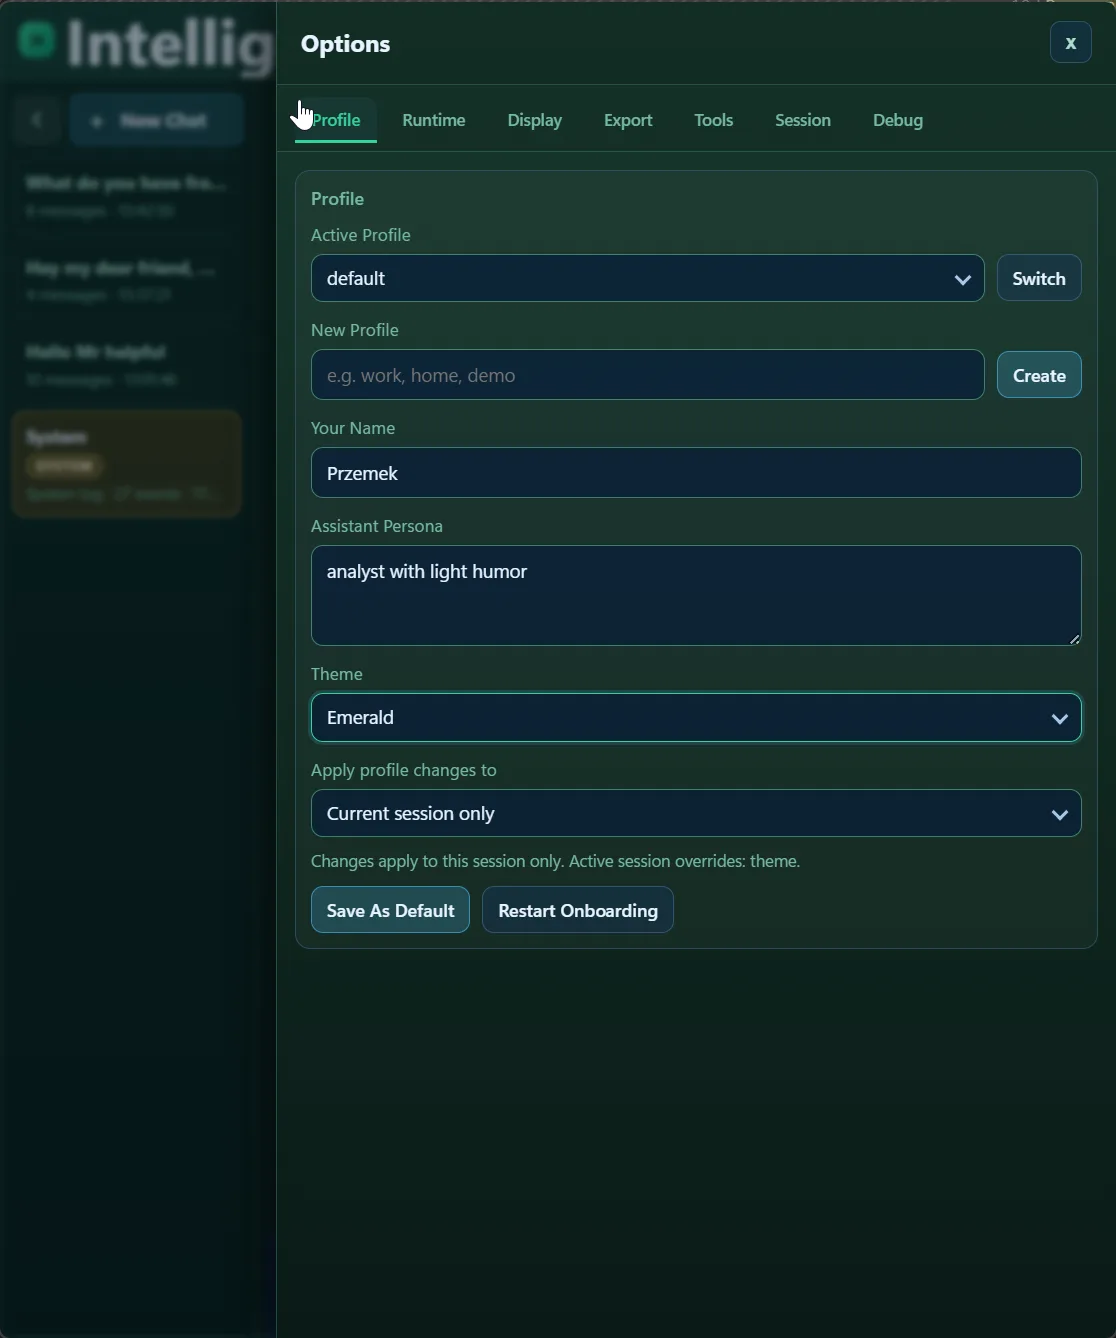Open the Theme dropdown
The height and width of the screenshot is (1338, 1116).
(1059, 718)
